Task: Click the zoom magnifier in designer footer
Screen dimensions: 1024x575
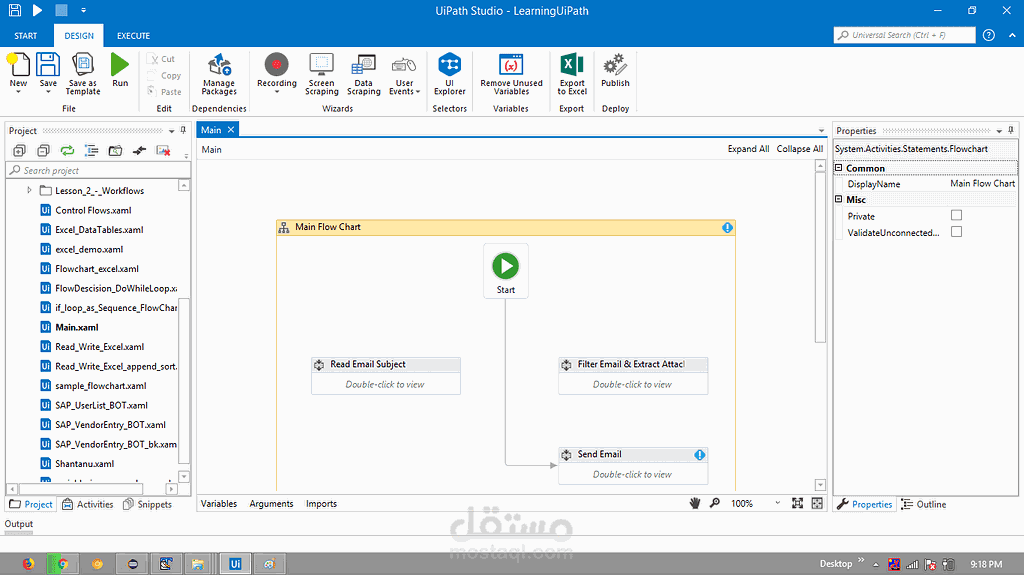Action: [x=715, y=503]
